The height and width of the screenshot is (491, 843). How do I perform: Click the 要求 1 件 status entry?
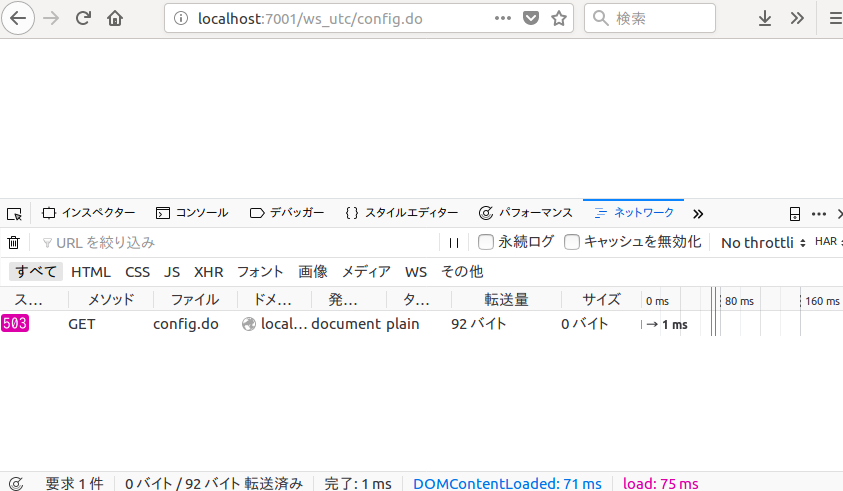click(x=74, y=483)
